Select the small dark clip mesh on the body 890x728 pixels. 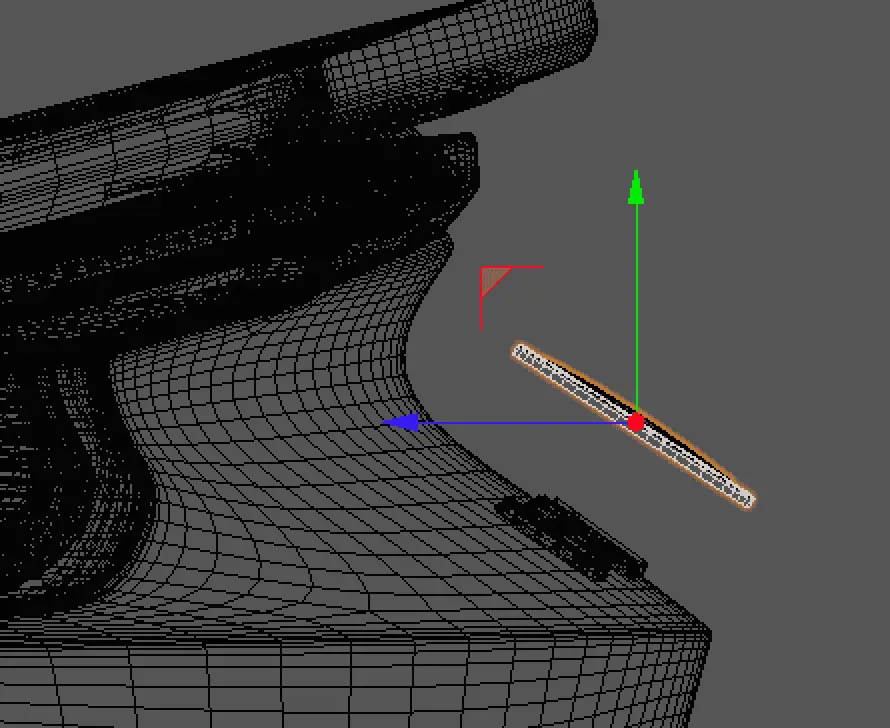[572, 537]
